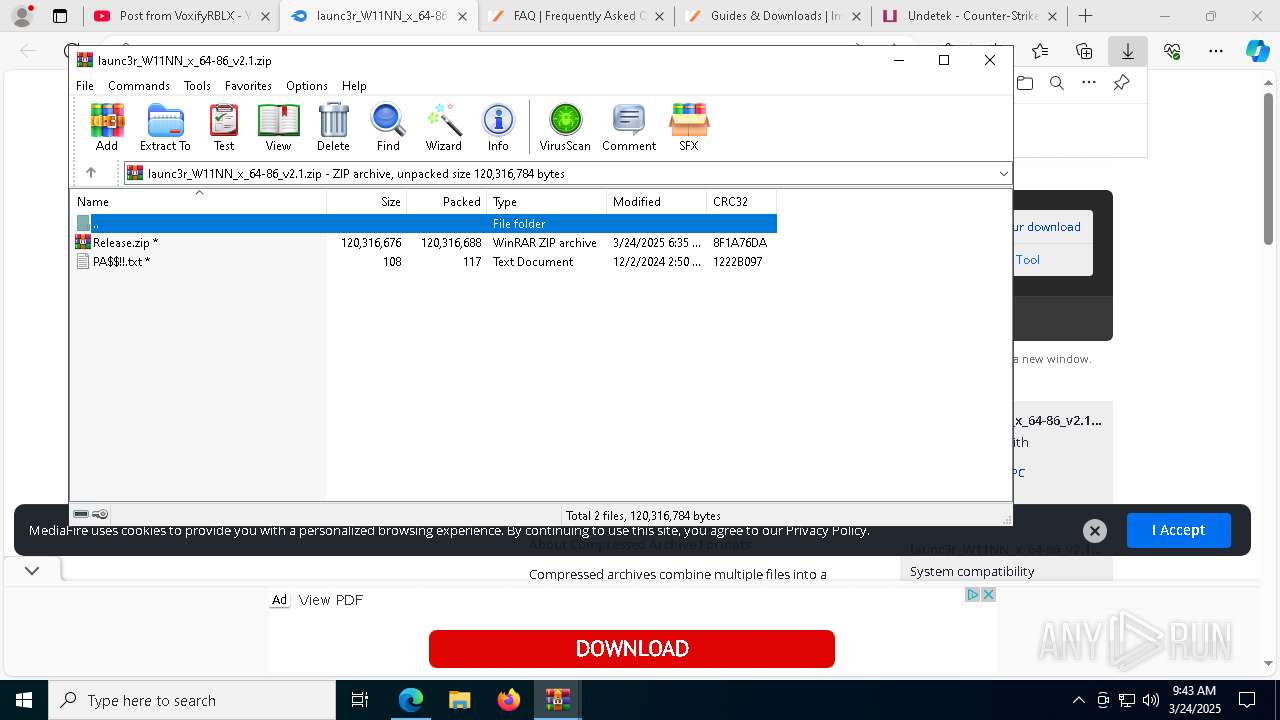This screenshot has width=1280, height=720.
Task: Start VirusScan on the archive
Action: point(565,127)
